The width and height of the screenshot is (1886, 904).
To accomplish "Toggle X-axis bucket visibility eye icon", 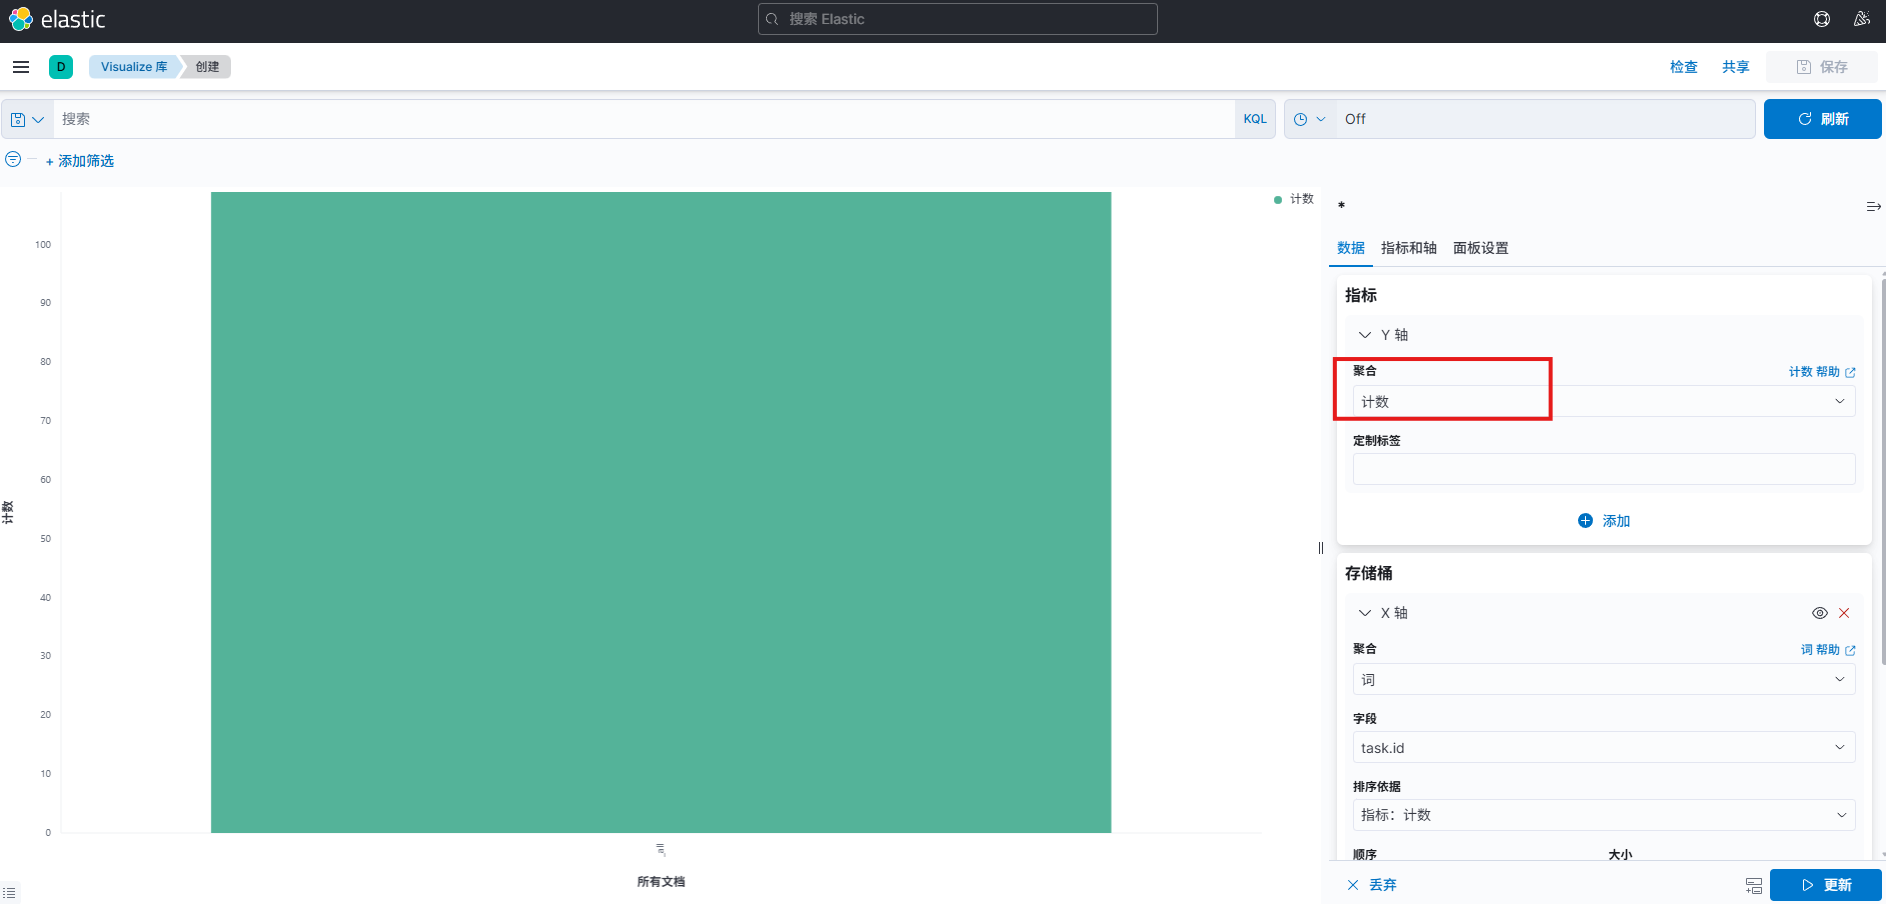I will click(1820, 613).
